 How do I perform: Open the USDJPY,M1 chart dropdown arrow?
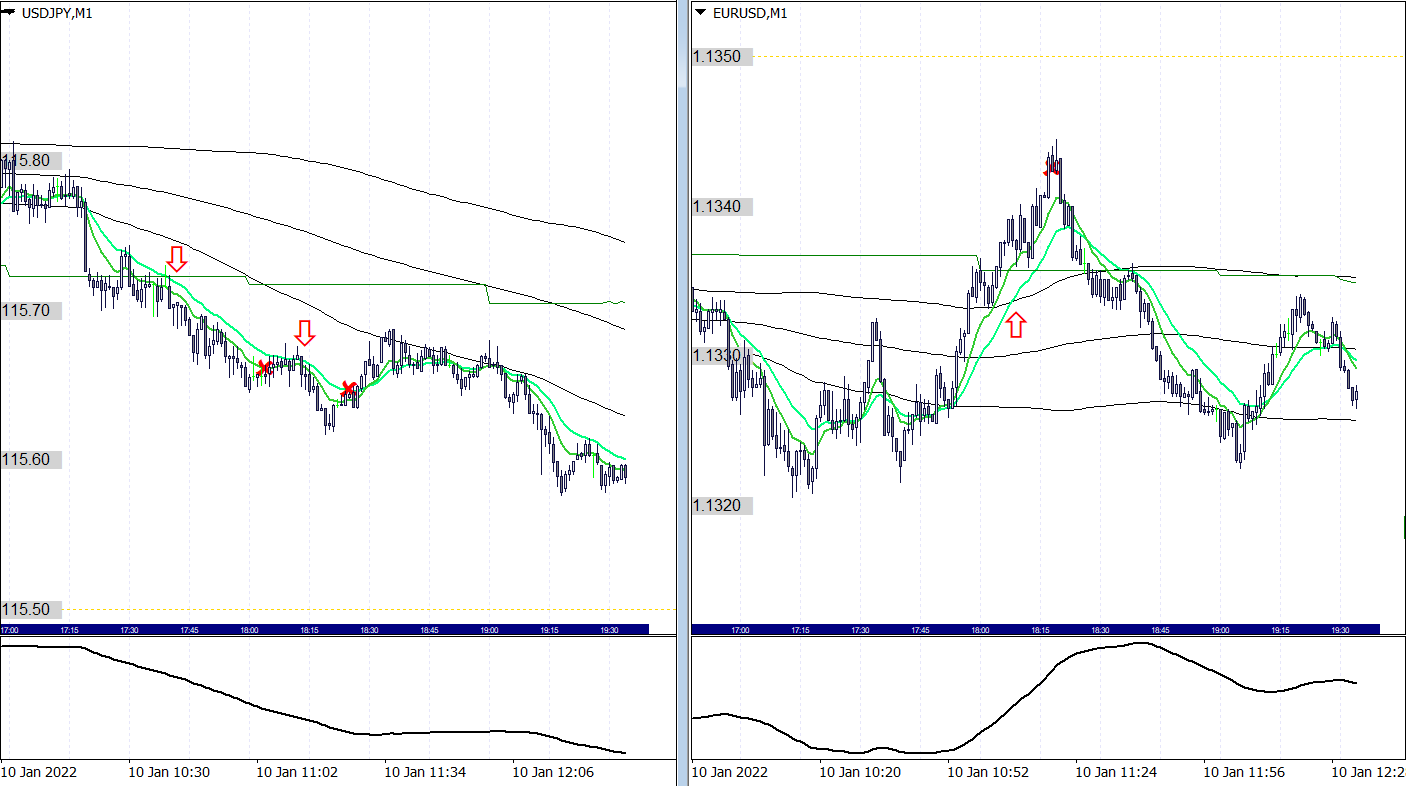point(9,13)
